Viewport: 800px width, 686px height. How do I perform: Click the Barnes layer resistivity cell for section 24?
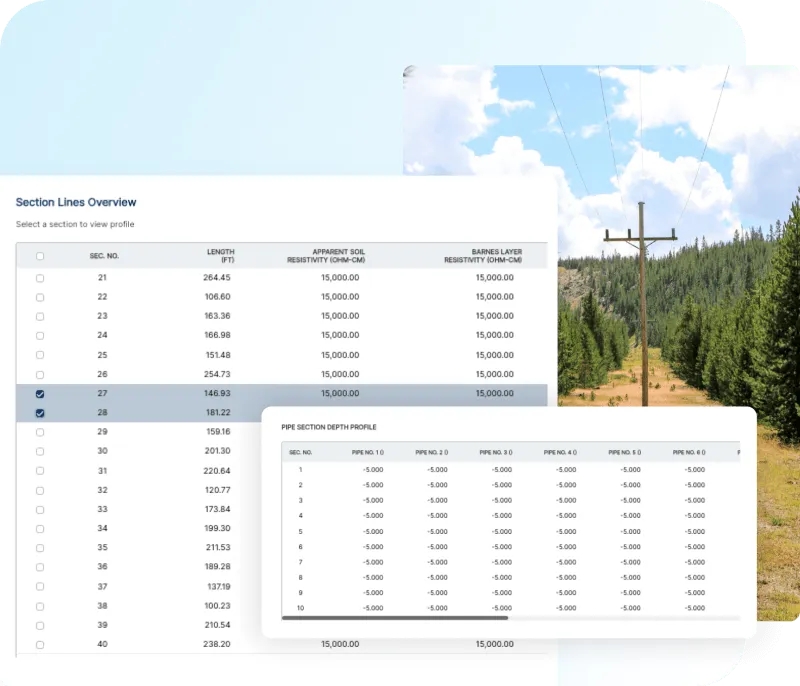(x=494, y=335)
